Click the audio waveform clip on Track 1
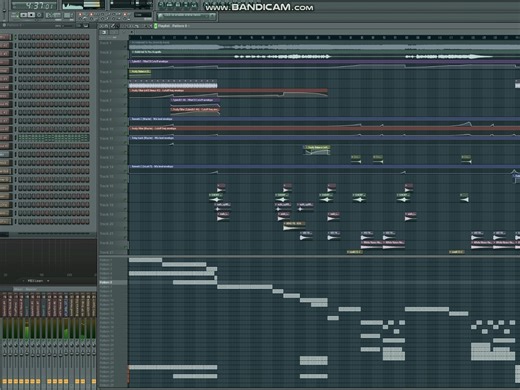 [324, 45]
